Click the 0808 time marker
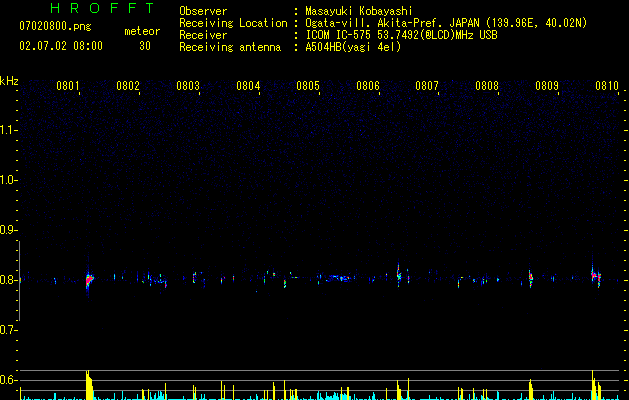The height and width of the screenshot is (400, 629). pyautogui.click(x=487, y=86)
